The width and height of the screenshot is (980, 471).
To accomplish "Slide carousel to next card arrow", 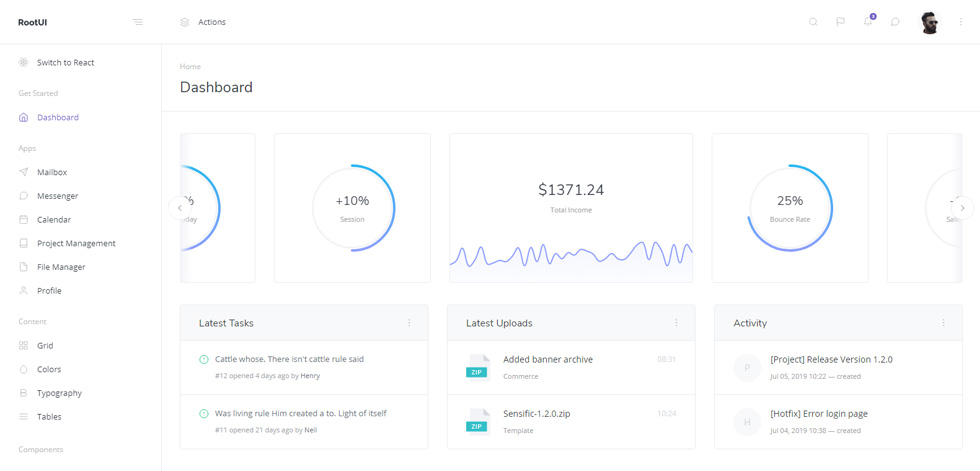I will pos(962,208).
